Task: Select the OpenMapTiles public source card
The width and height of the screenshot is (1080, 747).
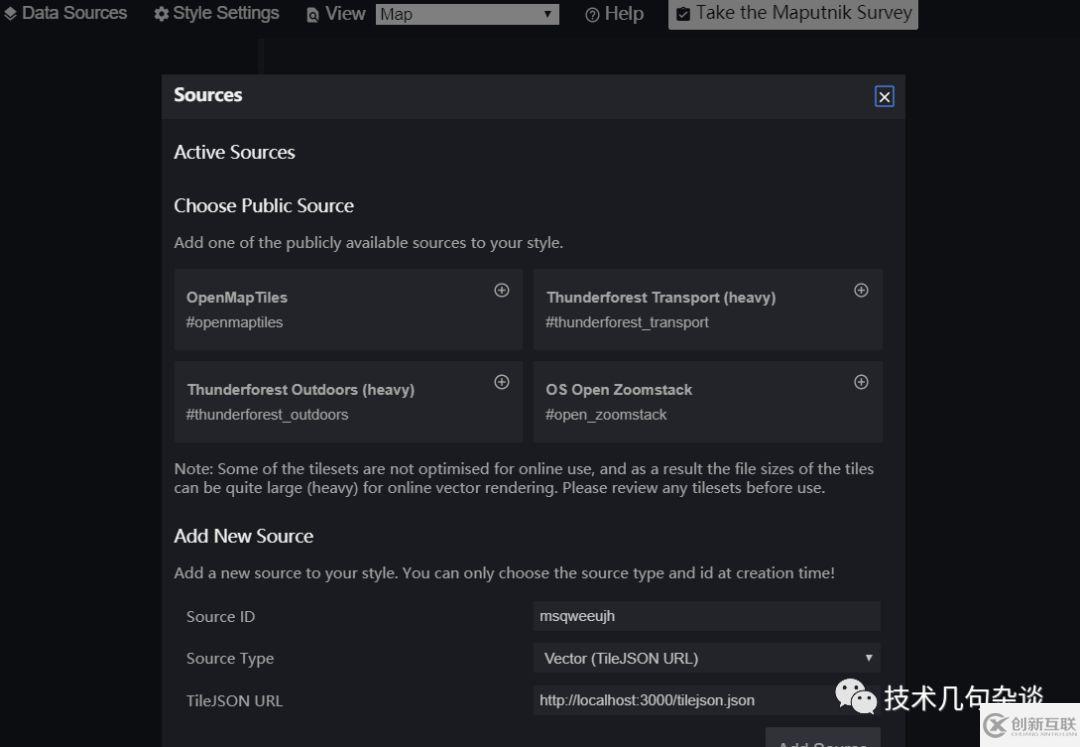Action: click(330, 310)
